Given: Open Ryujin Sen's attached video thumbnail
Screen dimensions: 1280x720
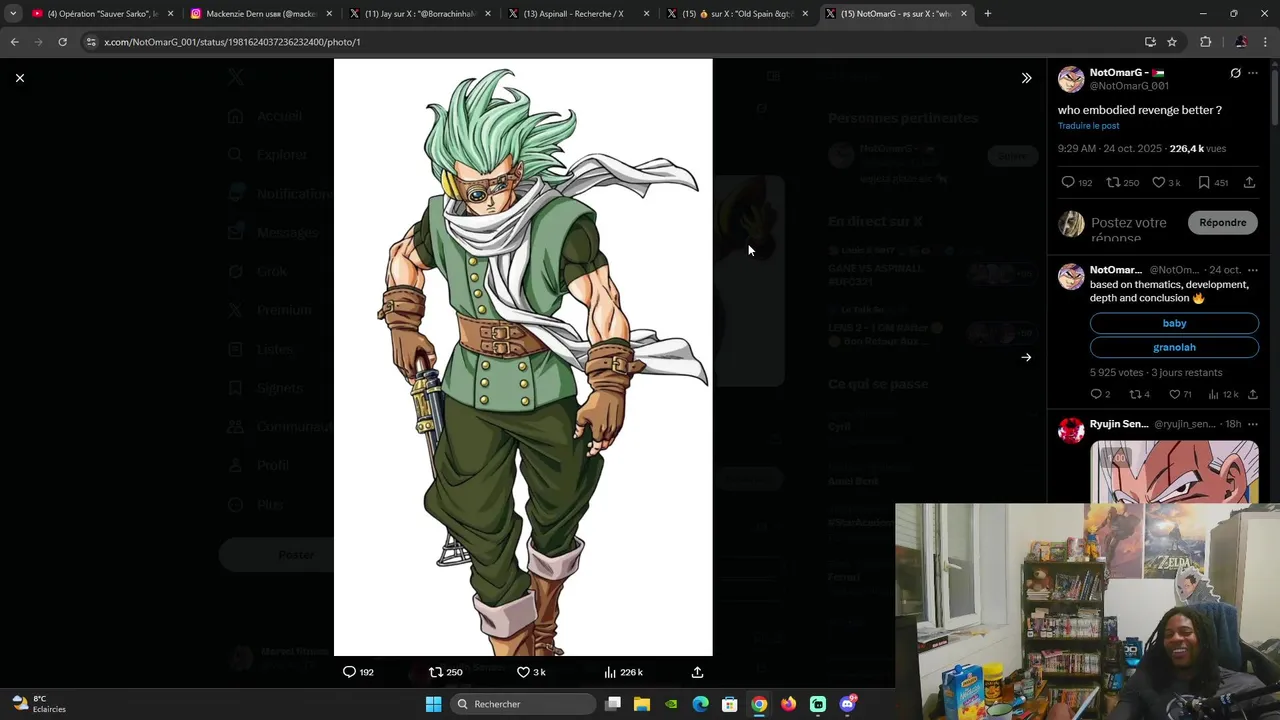Looking at the screenshot, I should (x=1174, y=471).
